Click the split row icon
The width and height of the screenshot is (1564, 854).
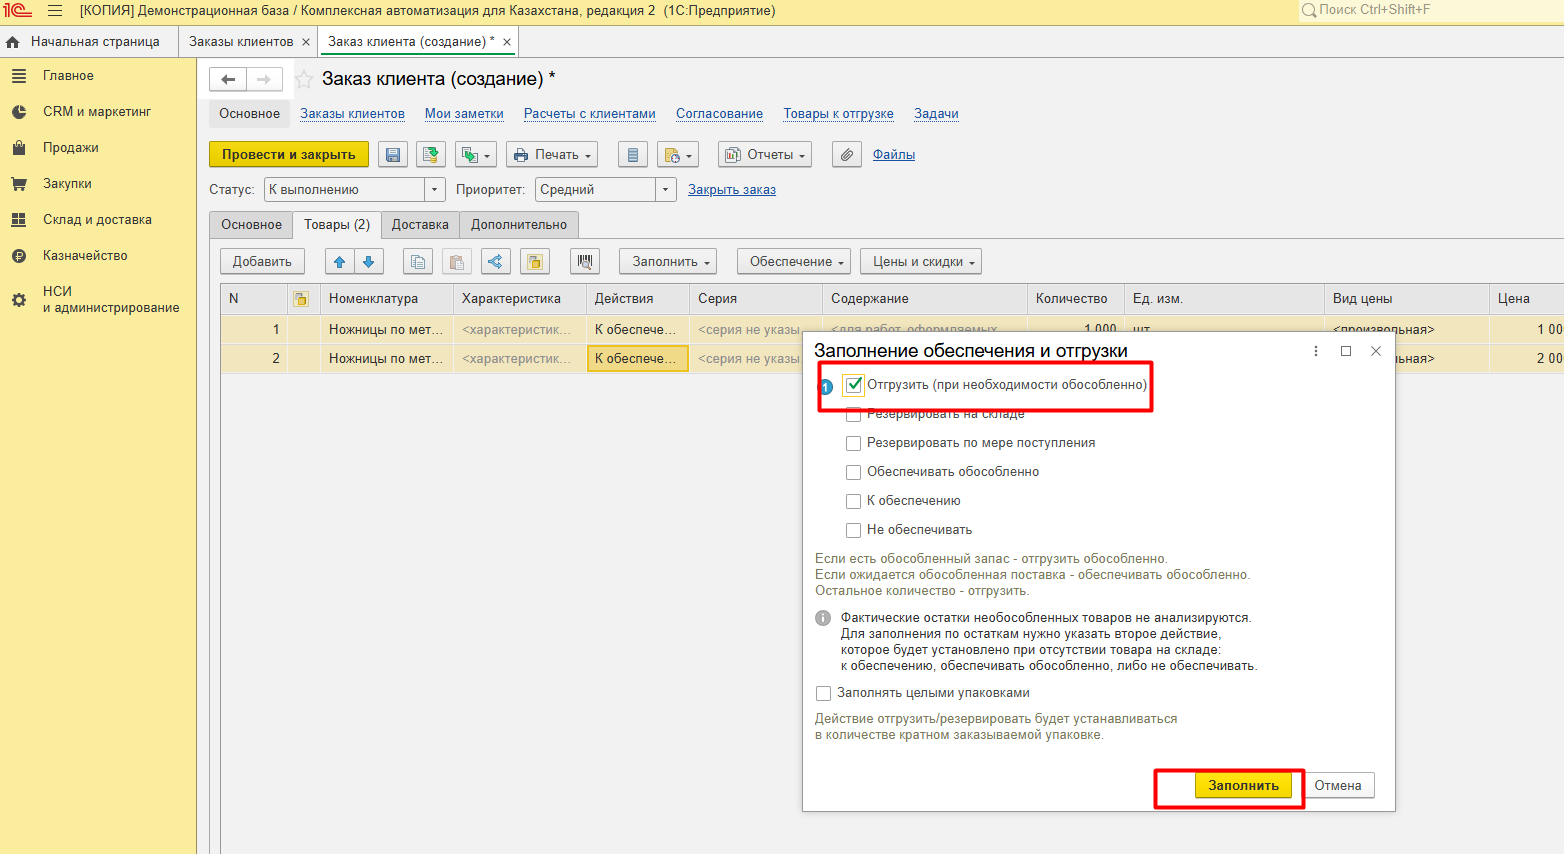pyautogui.click(x=495, y=262)
